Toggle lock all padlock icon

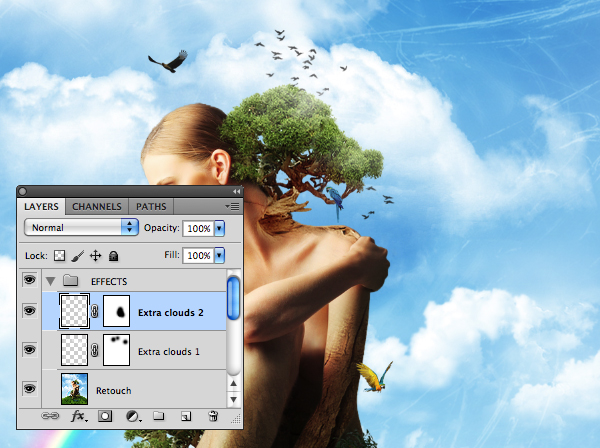click(x=113, y=256)
